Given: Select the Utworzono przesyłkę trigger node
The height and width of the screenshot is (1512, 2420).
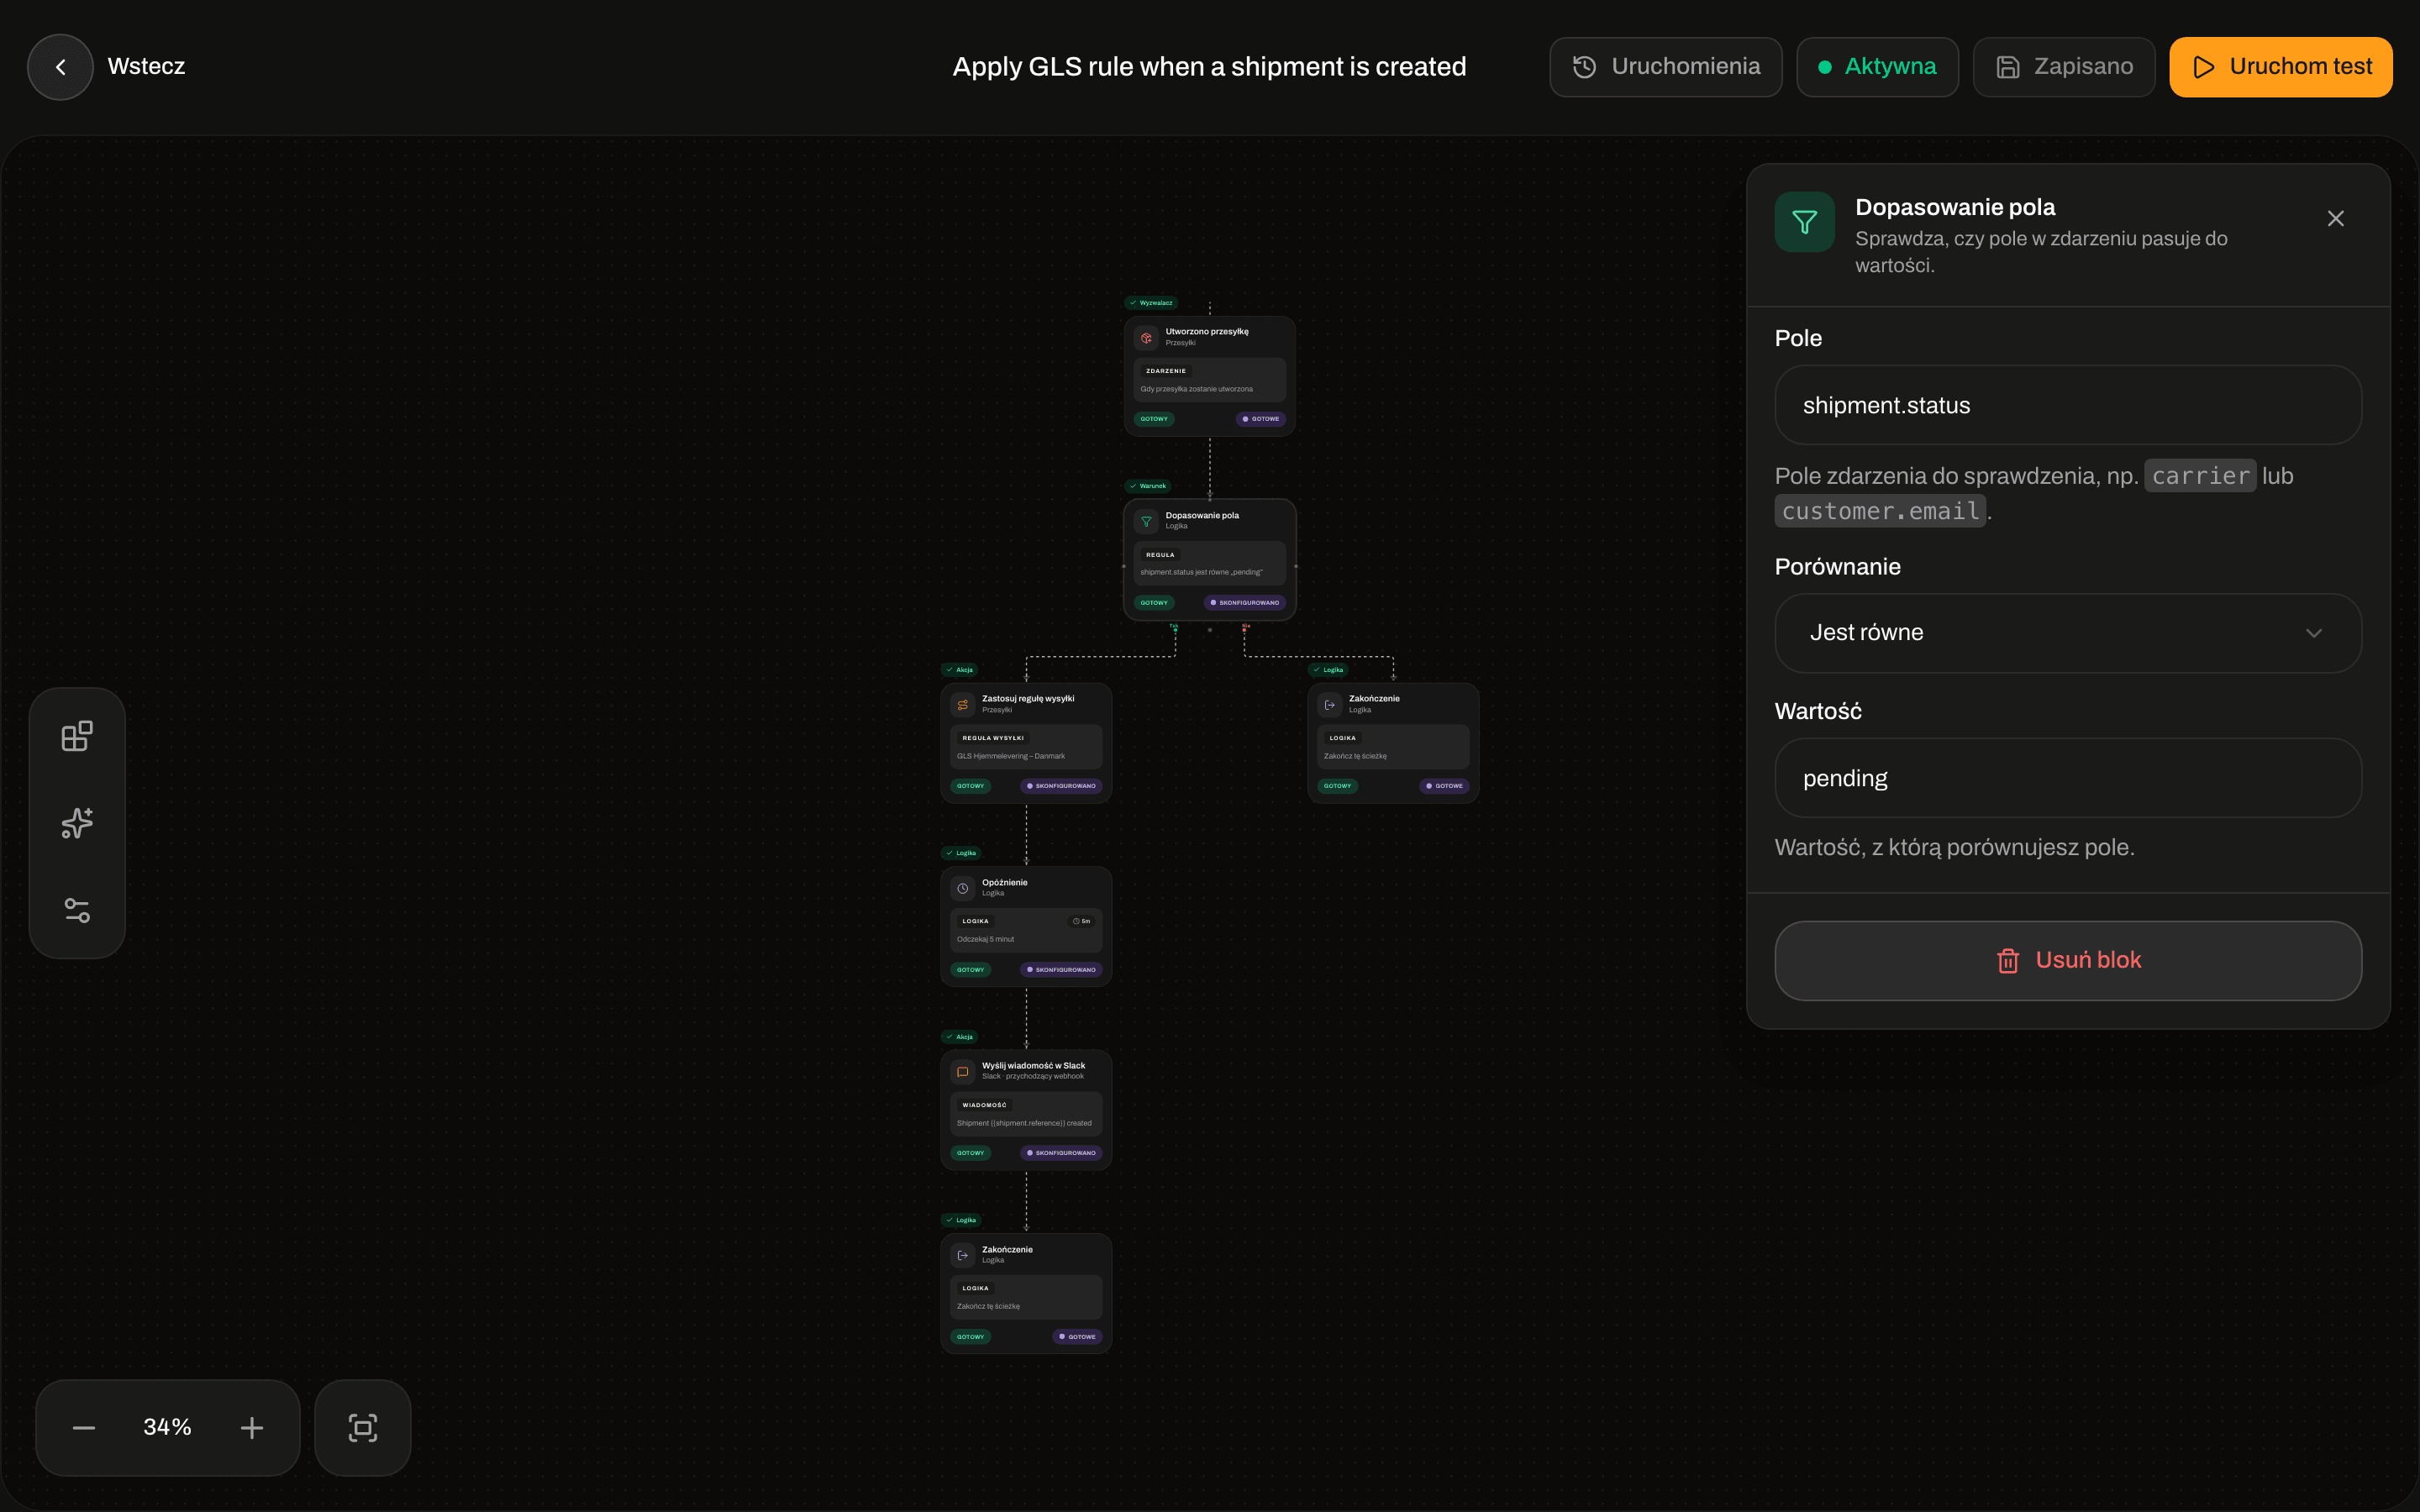Looking at the screenshot, I should click(1209, 376).
